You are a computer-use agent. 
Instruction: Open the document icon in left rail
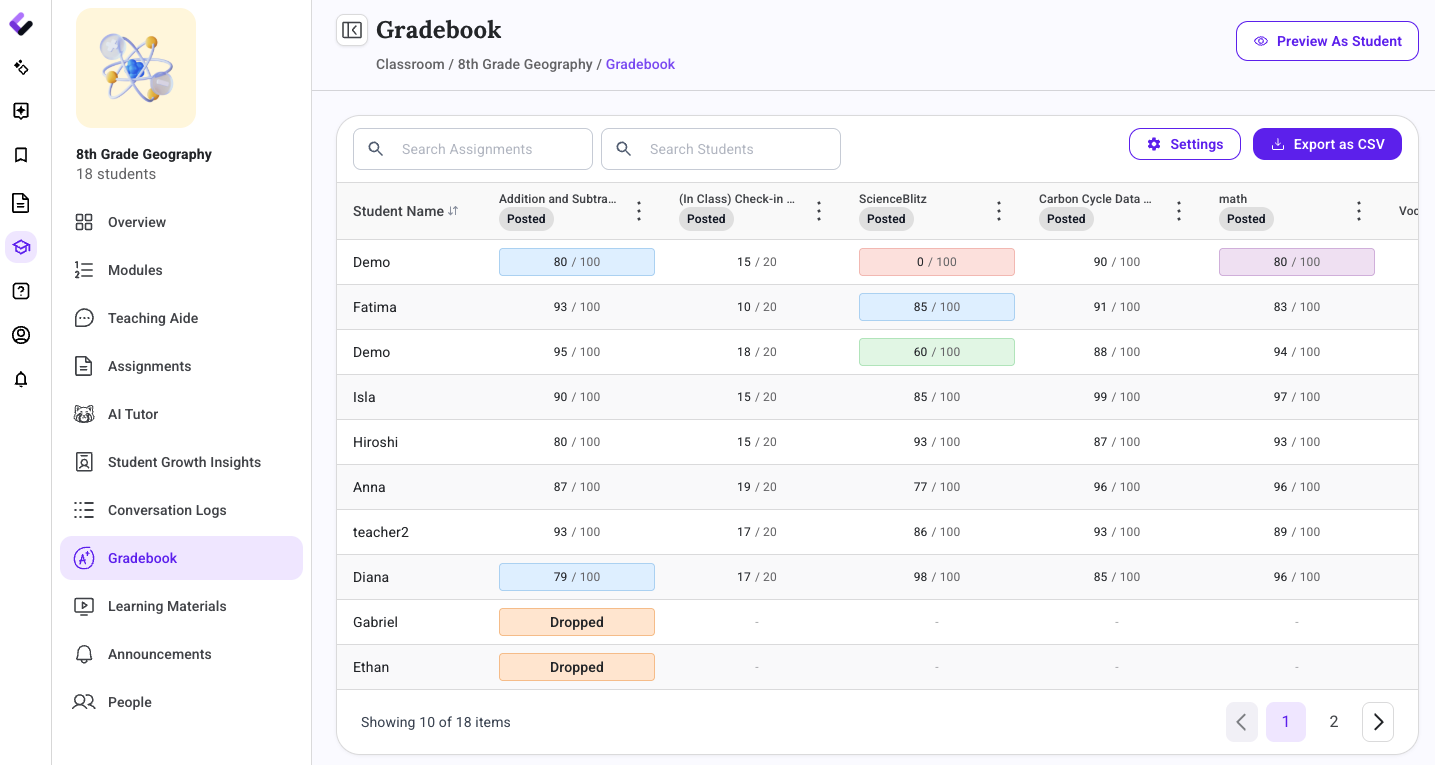(21, 203)
